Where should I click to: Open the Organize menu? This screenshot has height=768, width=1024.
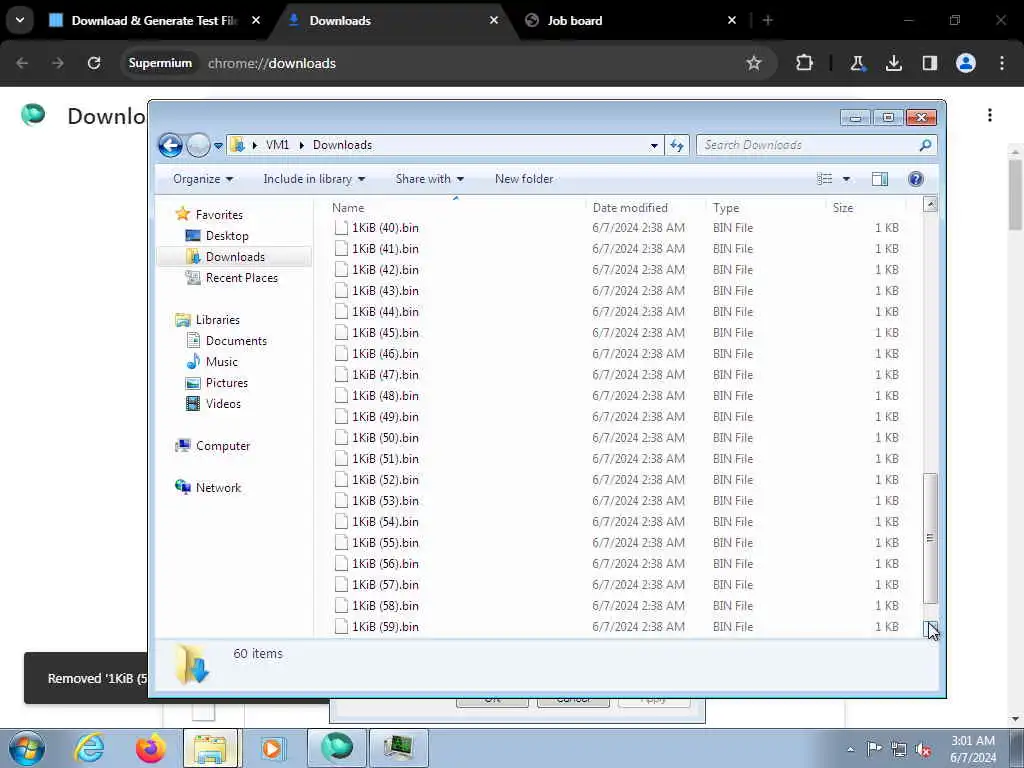[x=202, y=179]
